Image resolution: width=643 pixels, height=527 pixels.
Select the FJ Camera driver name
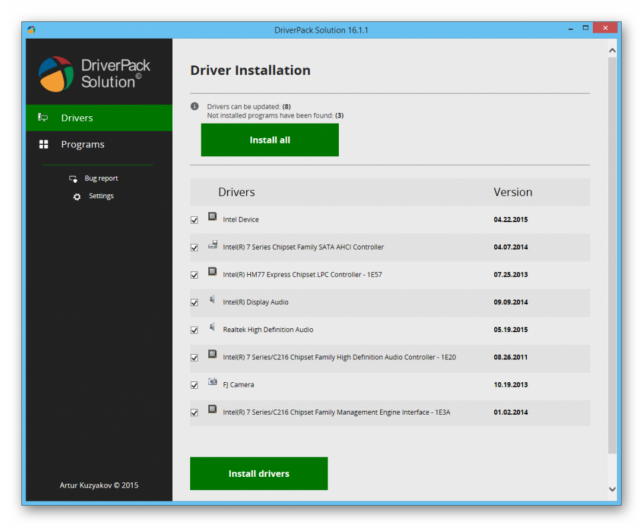pyautogui.click(x=238, y=385)
